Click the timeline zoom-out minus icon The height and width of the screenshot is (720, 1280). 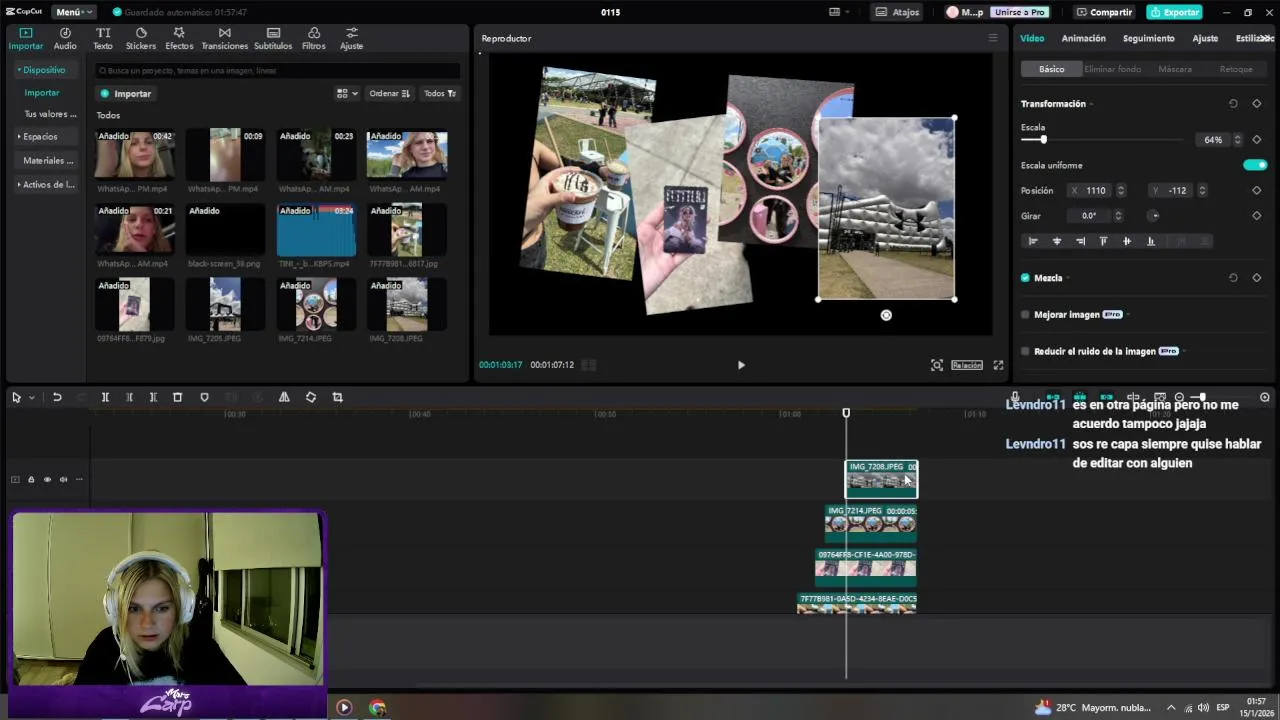pyautogui.click(x=1179, y=397)
